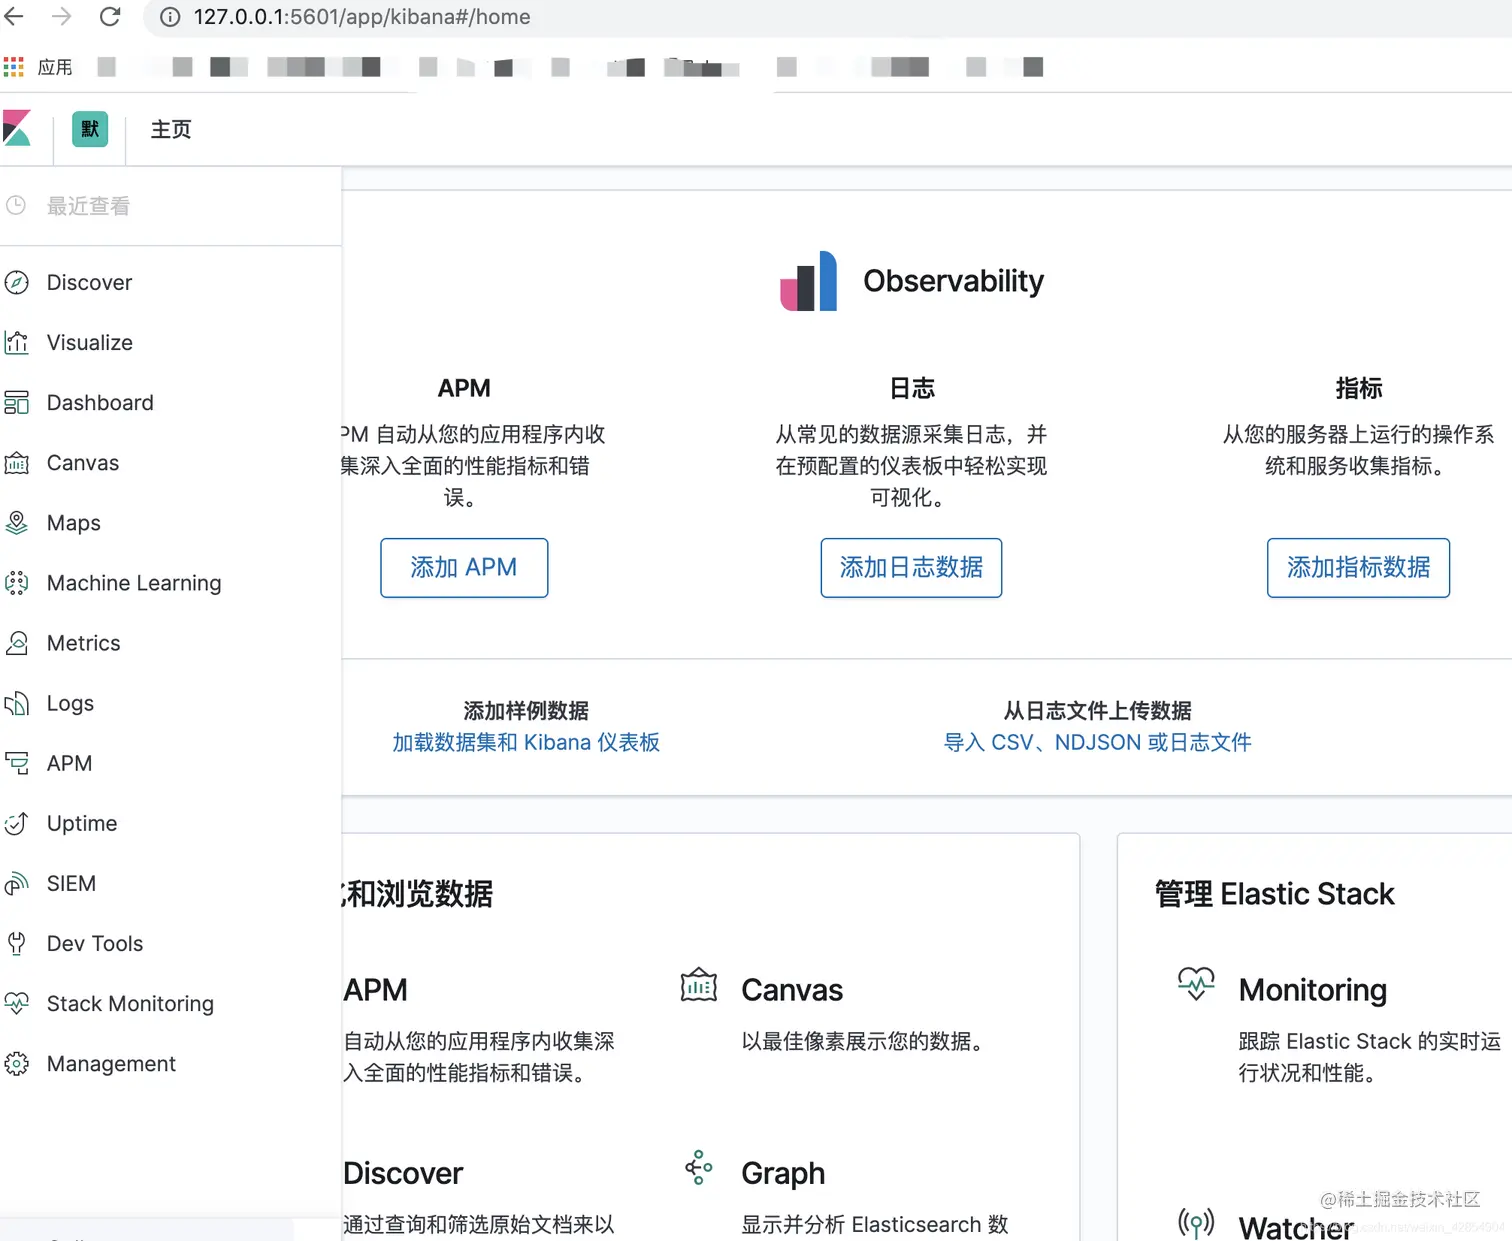Open Machine Learning

[x=134, y=582]
